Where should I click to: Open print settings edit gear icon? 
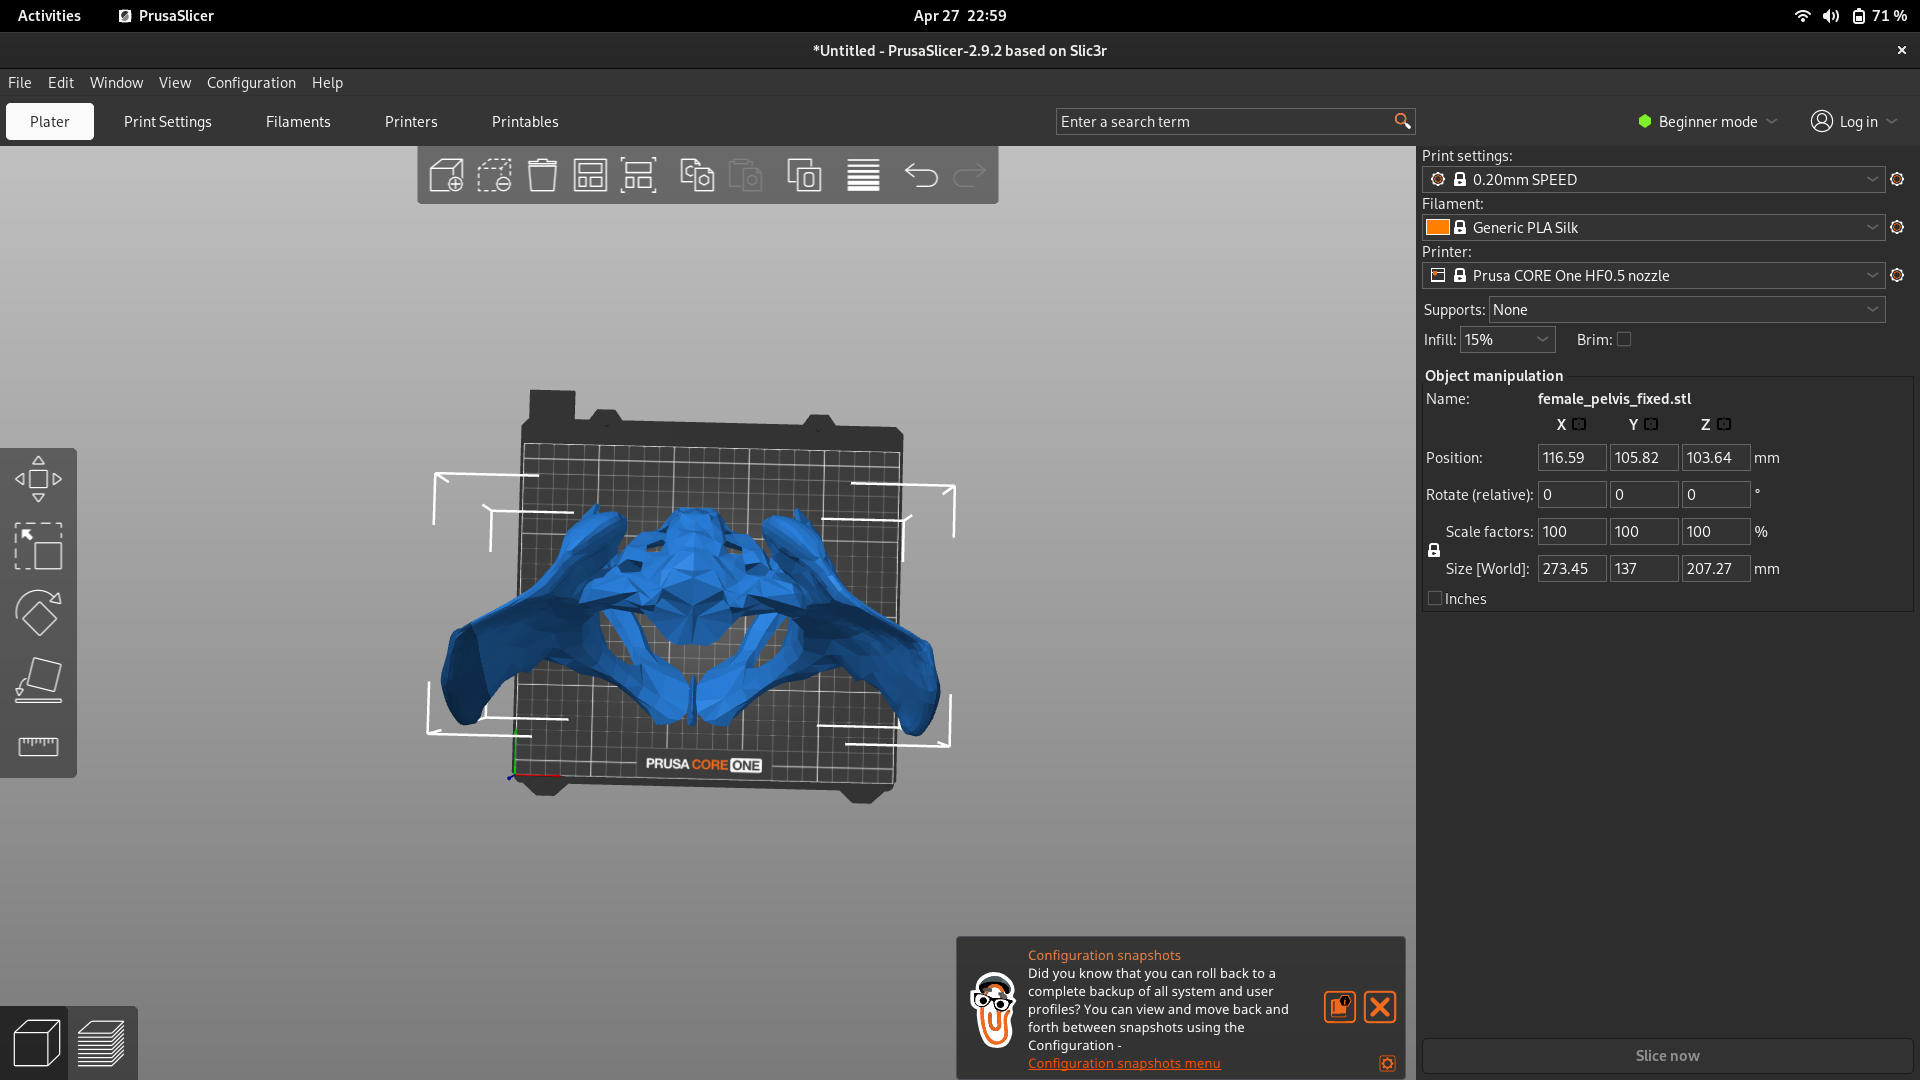pyautogui.click(x=1897, y=179)
